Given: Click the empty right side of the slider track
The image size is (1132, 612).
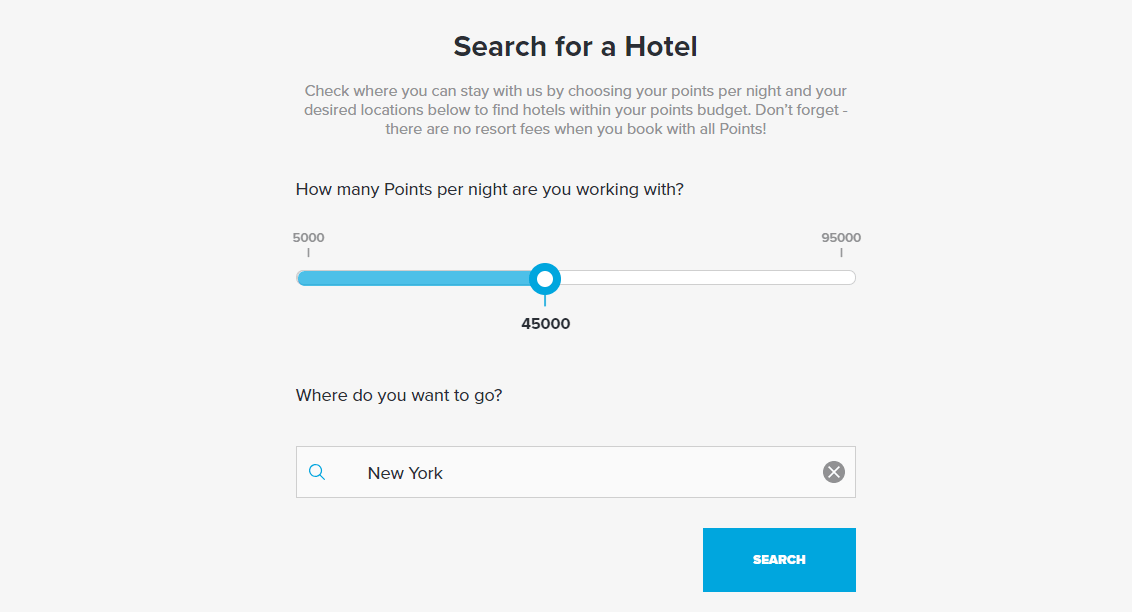Looking at the screenshot, I should coord(700,277).
